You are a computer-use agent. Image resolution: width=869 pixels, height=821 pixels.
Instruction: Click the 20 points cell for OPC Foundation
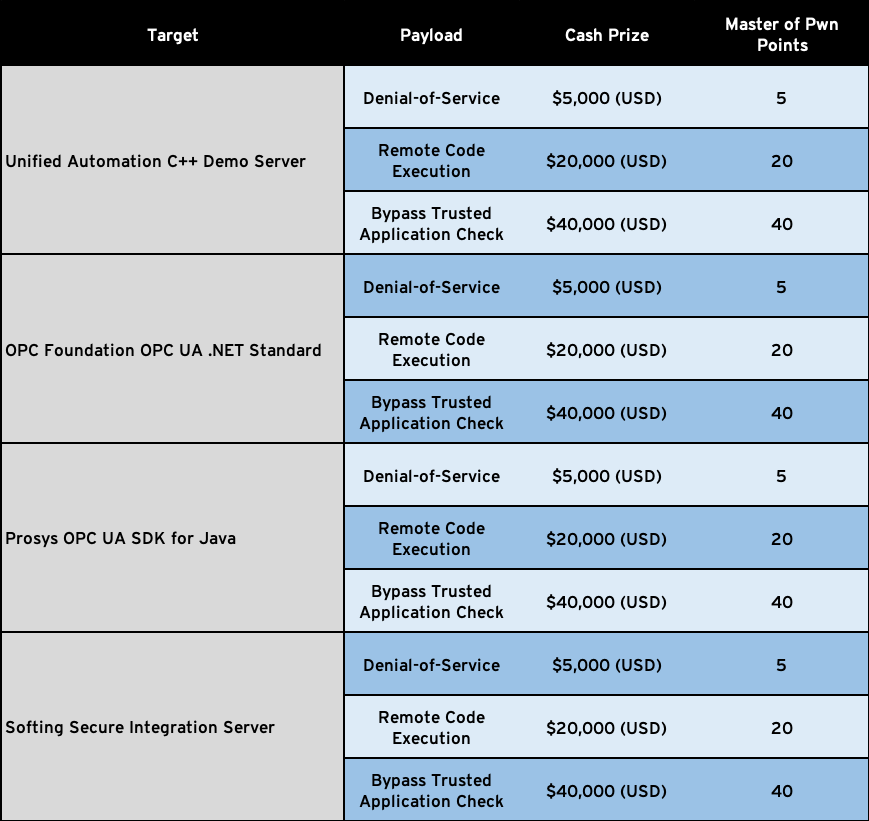tap(781, 350)
